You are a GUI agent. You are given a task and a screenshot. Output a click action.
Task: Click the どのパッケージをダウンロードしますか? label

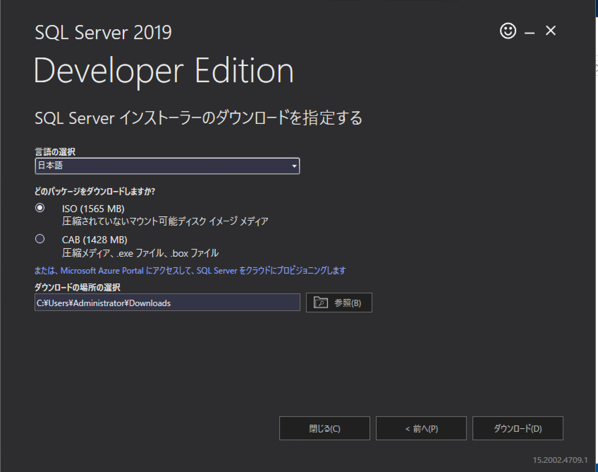point(95,191)
